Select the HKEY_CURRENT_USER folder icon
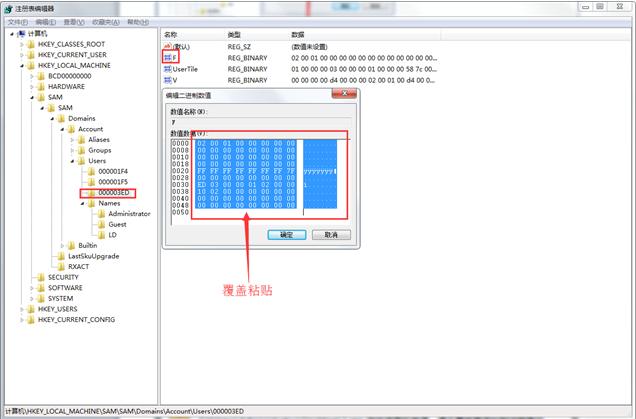This screenshot has width=636, height=419. [x=31, y=55]
